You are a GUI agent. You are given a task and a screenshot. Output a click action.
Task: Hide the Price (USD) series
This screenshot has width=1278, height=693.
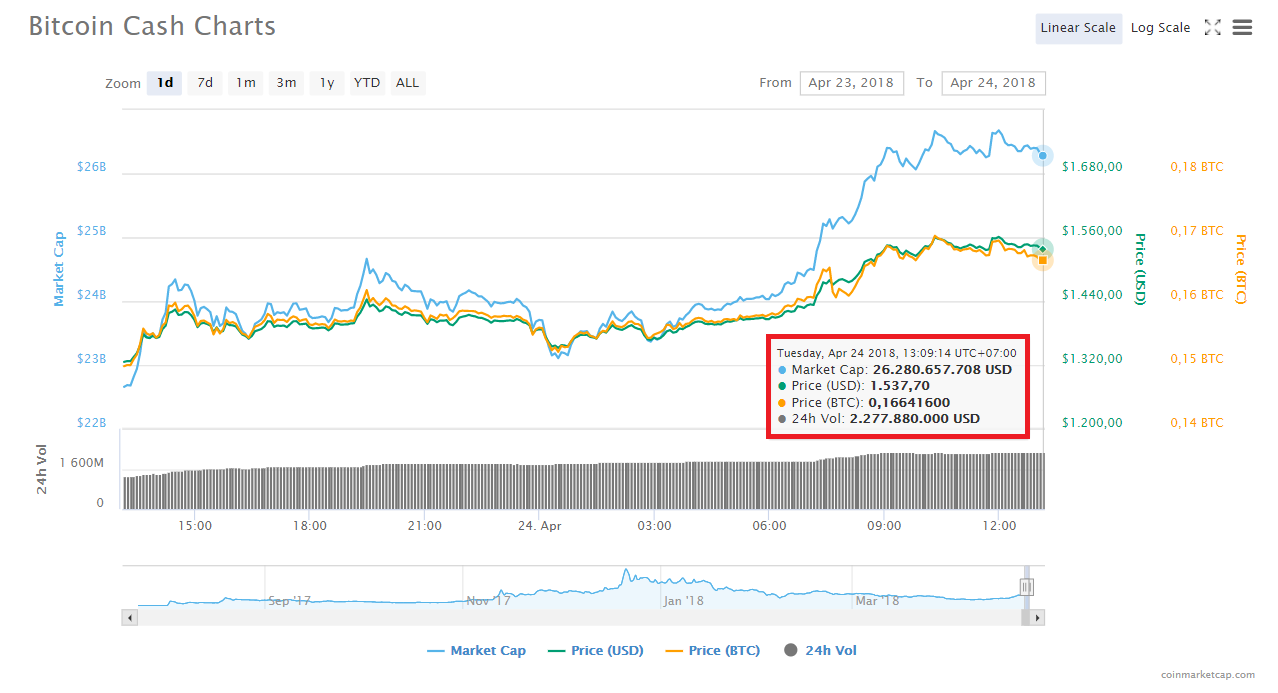(x=596, y=651)
